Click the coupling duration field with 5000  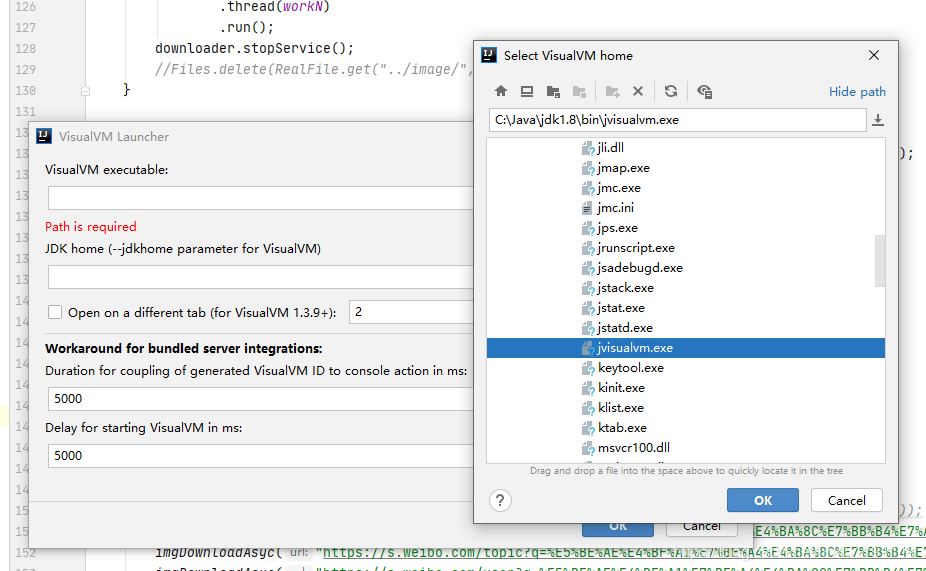tap(260, 399)
